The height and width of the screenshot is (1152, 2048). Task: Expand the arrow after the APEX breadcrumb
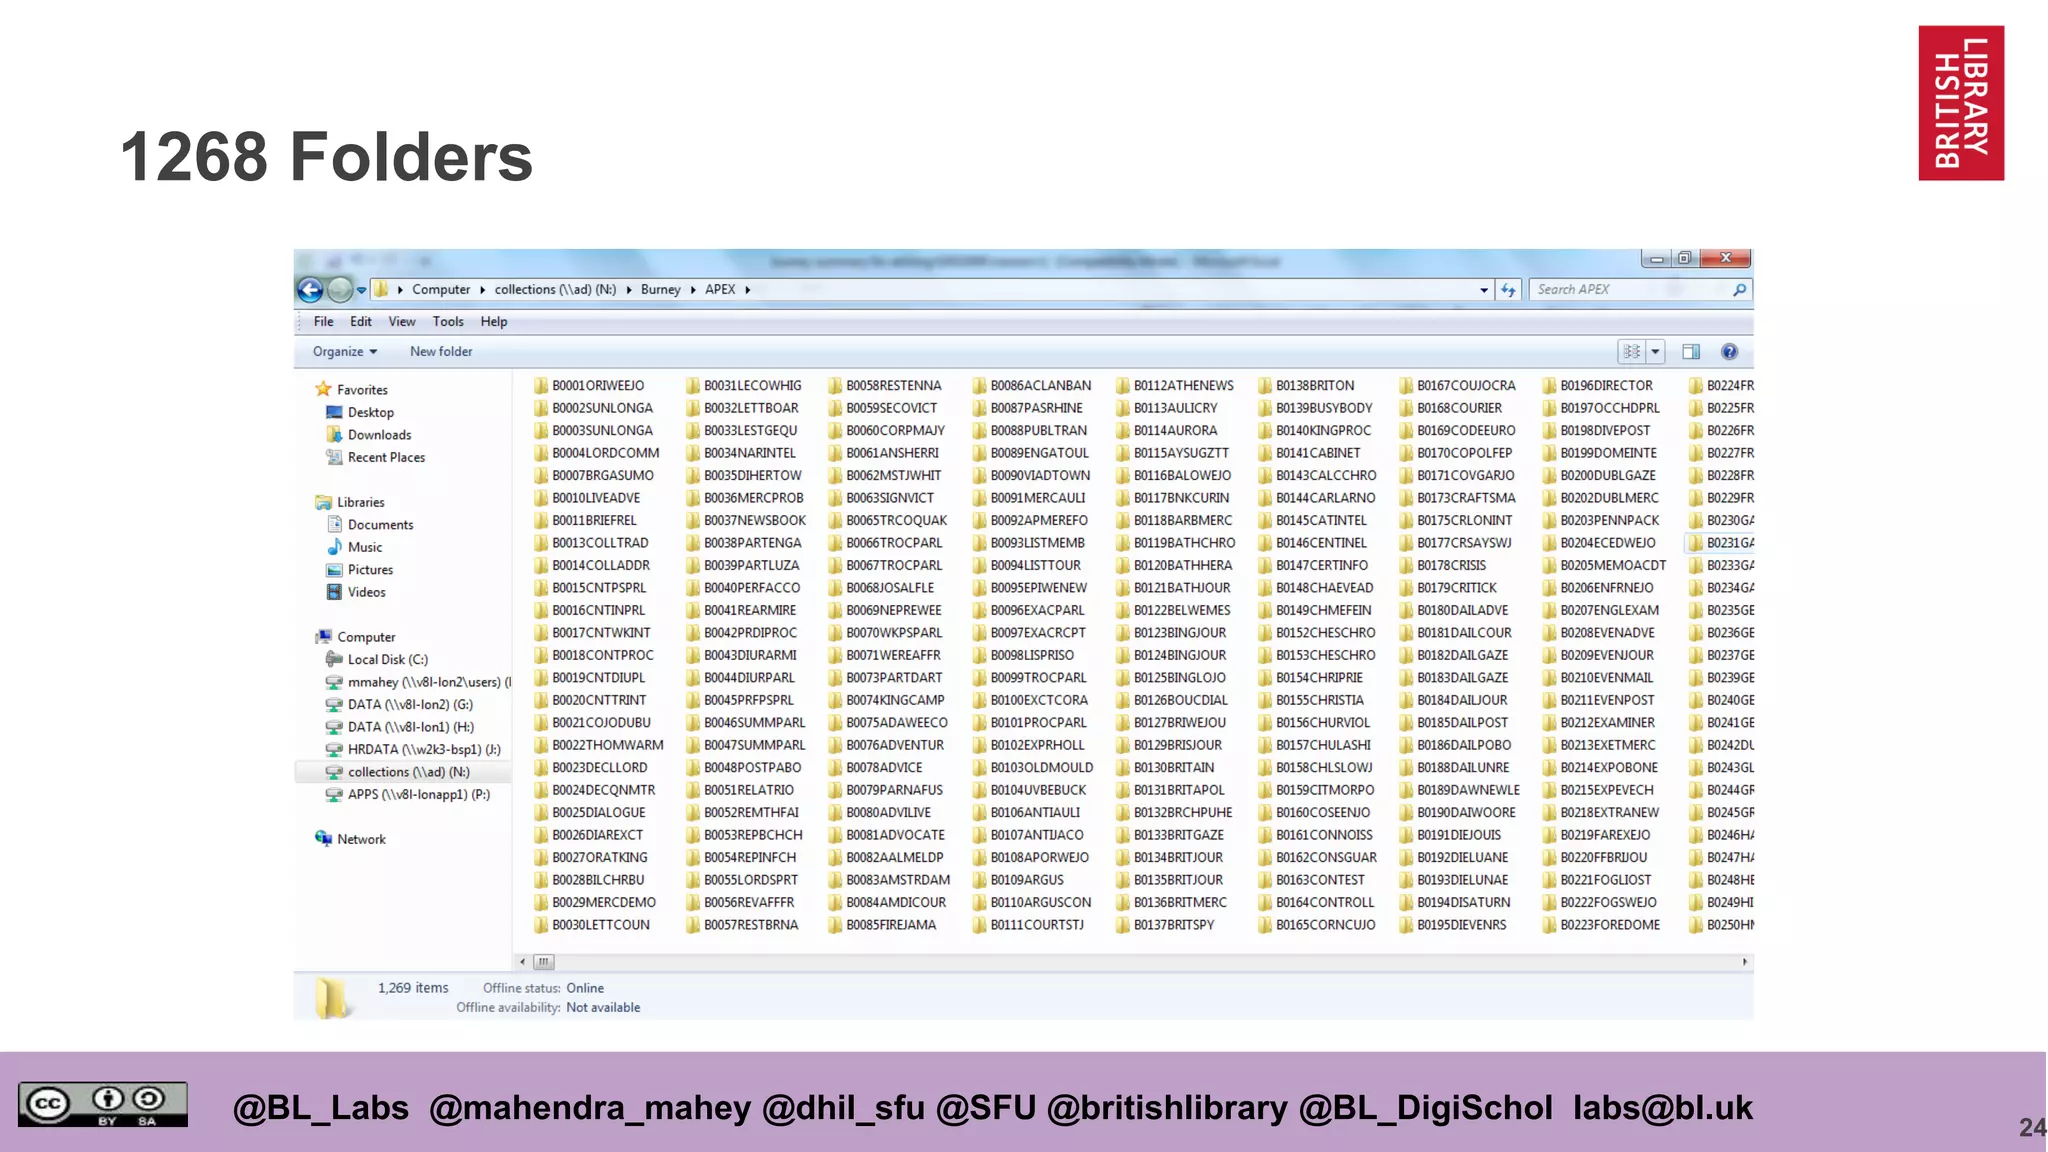[x=748, y=290]
